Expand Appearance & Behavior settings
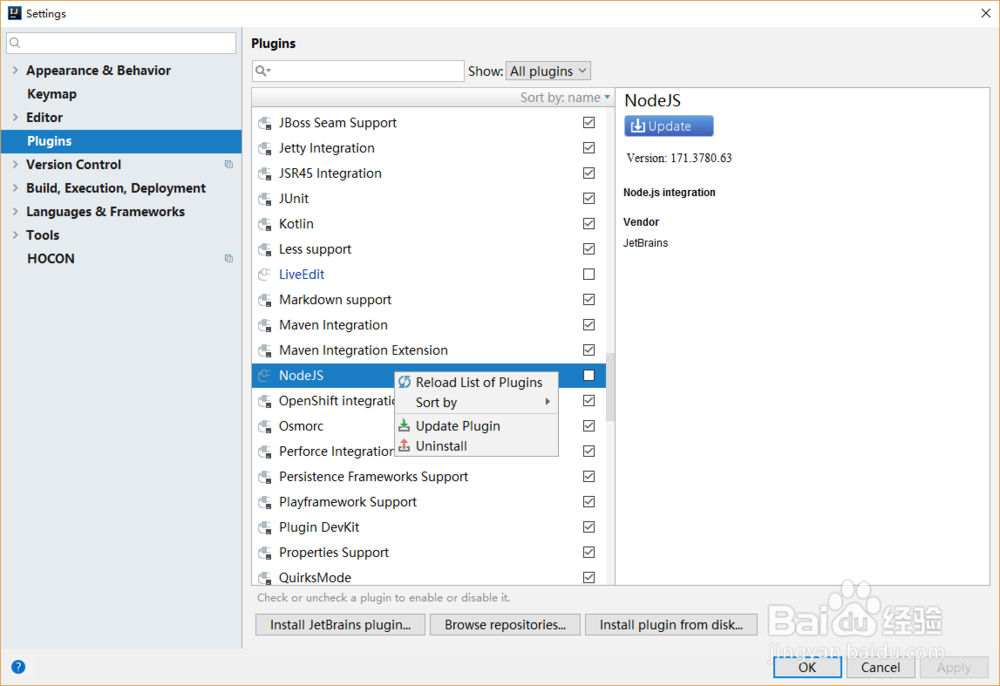The image size is (1000, 686). click(15, 70)
